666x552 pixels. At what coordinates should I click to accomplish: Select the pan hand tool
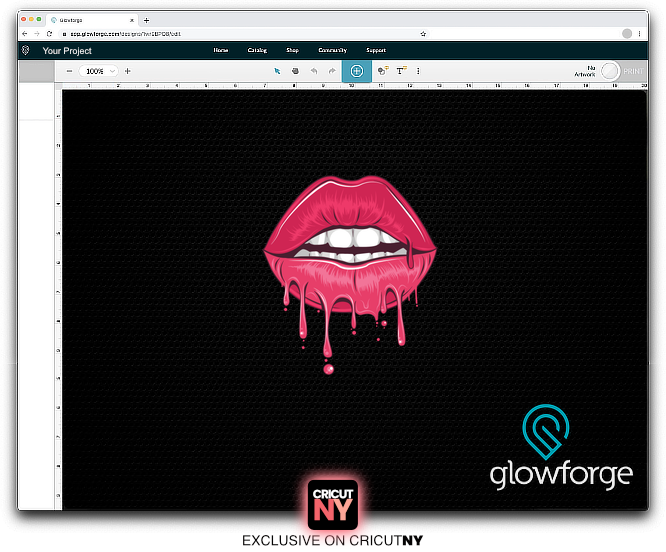coord(295,71)
